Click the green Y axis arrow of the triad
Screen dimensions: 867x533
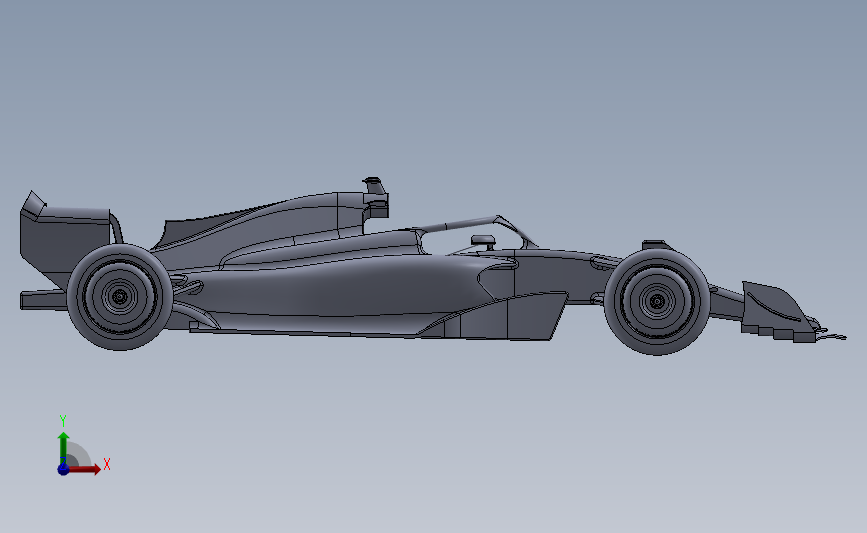tap(64, 448)
